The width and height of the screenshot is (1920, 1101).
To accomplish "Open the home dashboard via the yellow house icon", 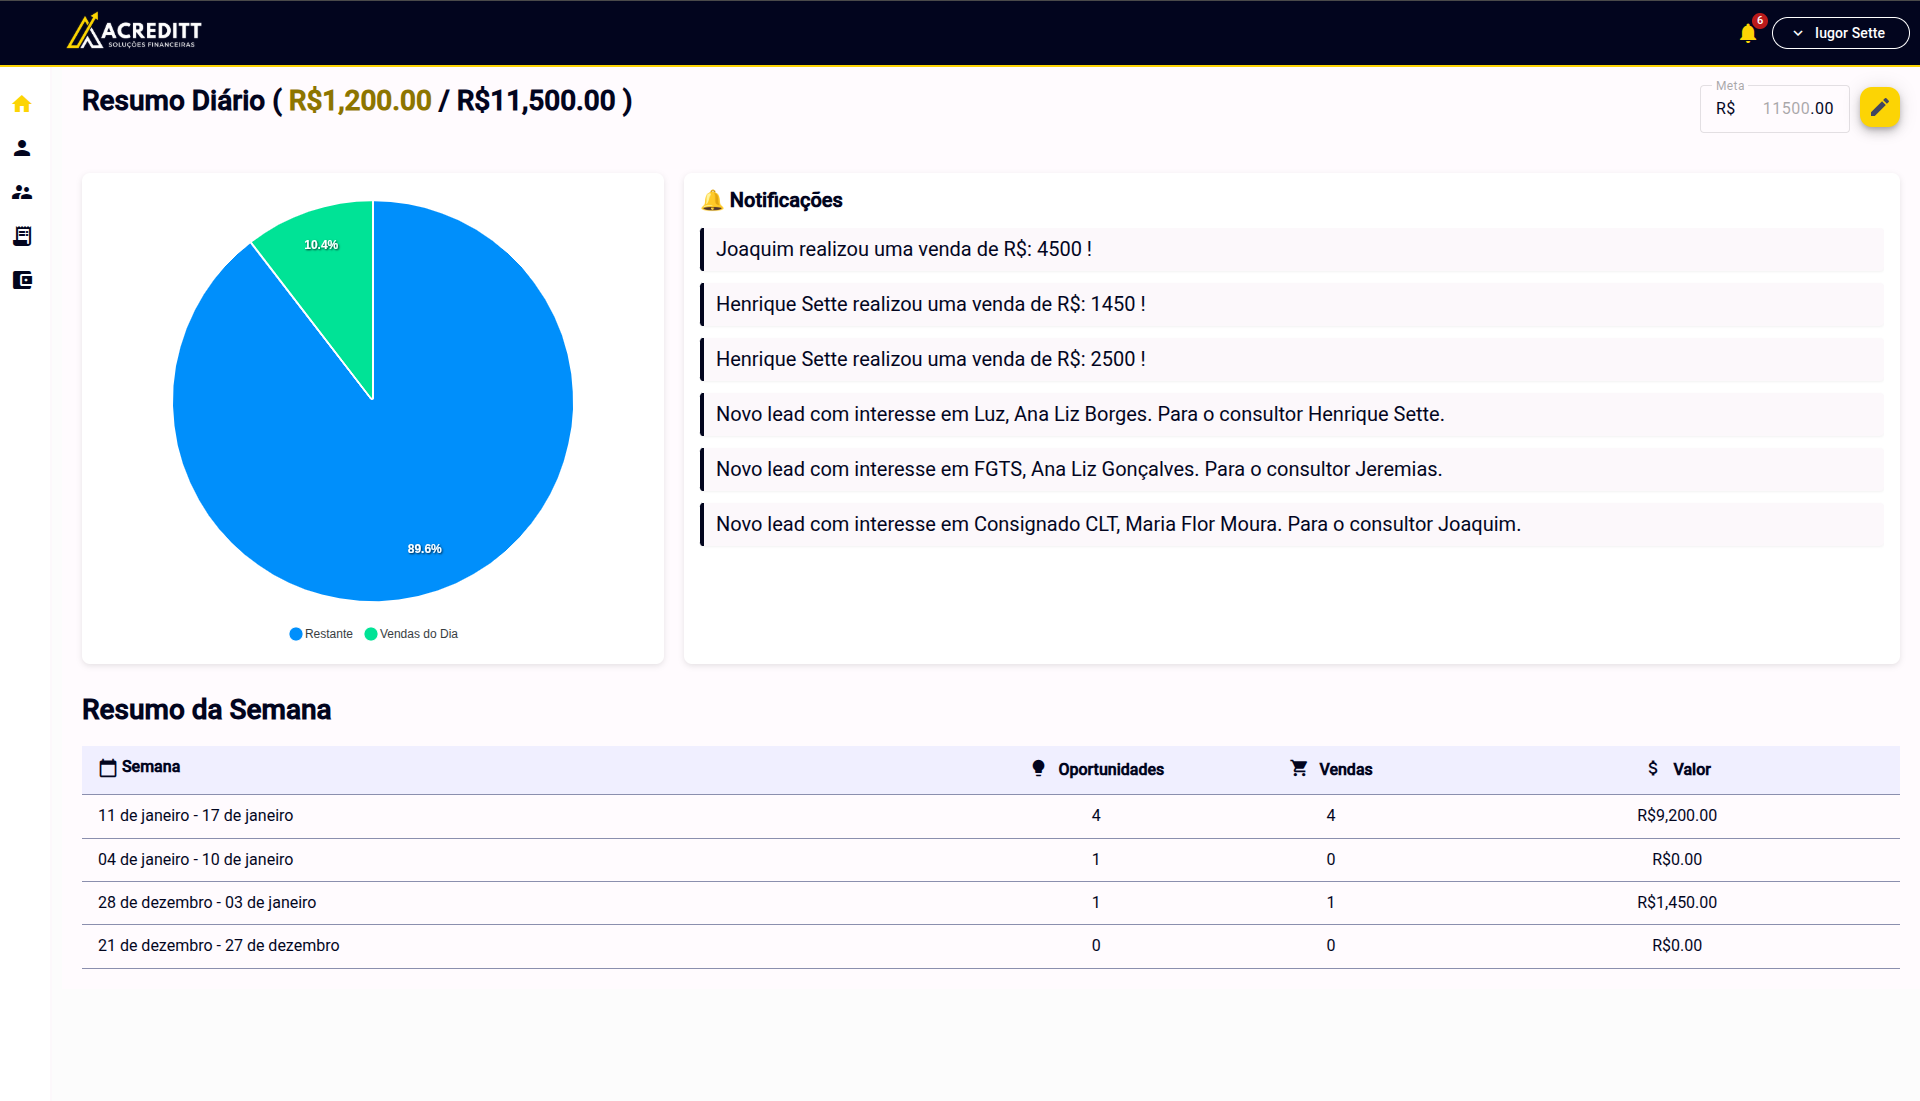I will [22, 104].
